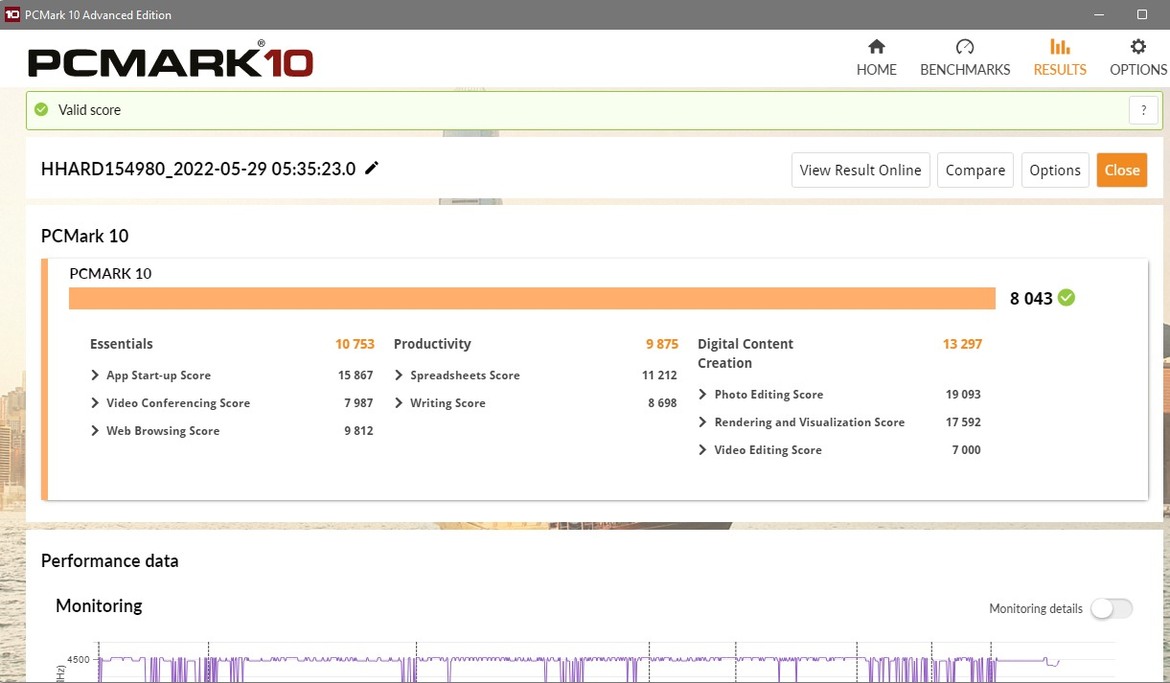Switch to the BENCHMARKS tab label
Image resolution: width=1170 pixels, height=683 pixels.
pyautogui.click(x=965, y=69)
